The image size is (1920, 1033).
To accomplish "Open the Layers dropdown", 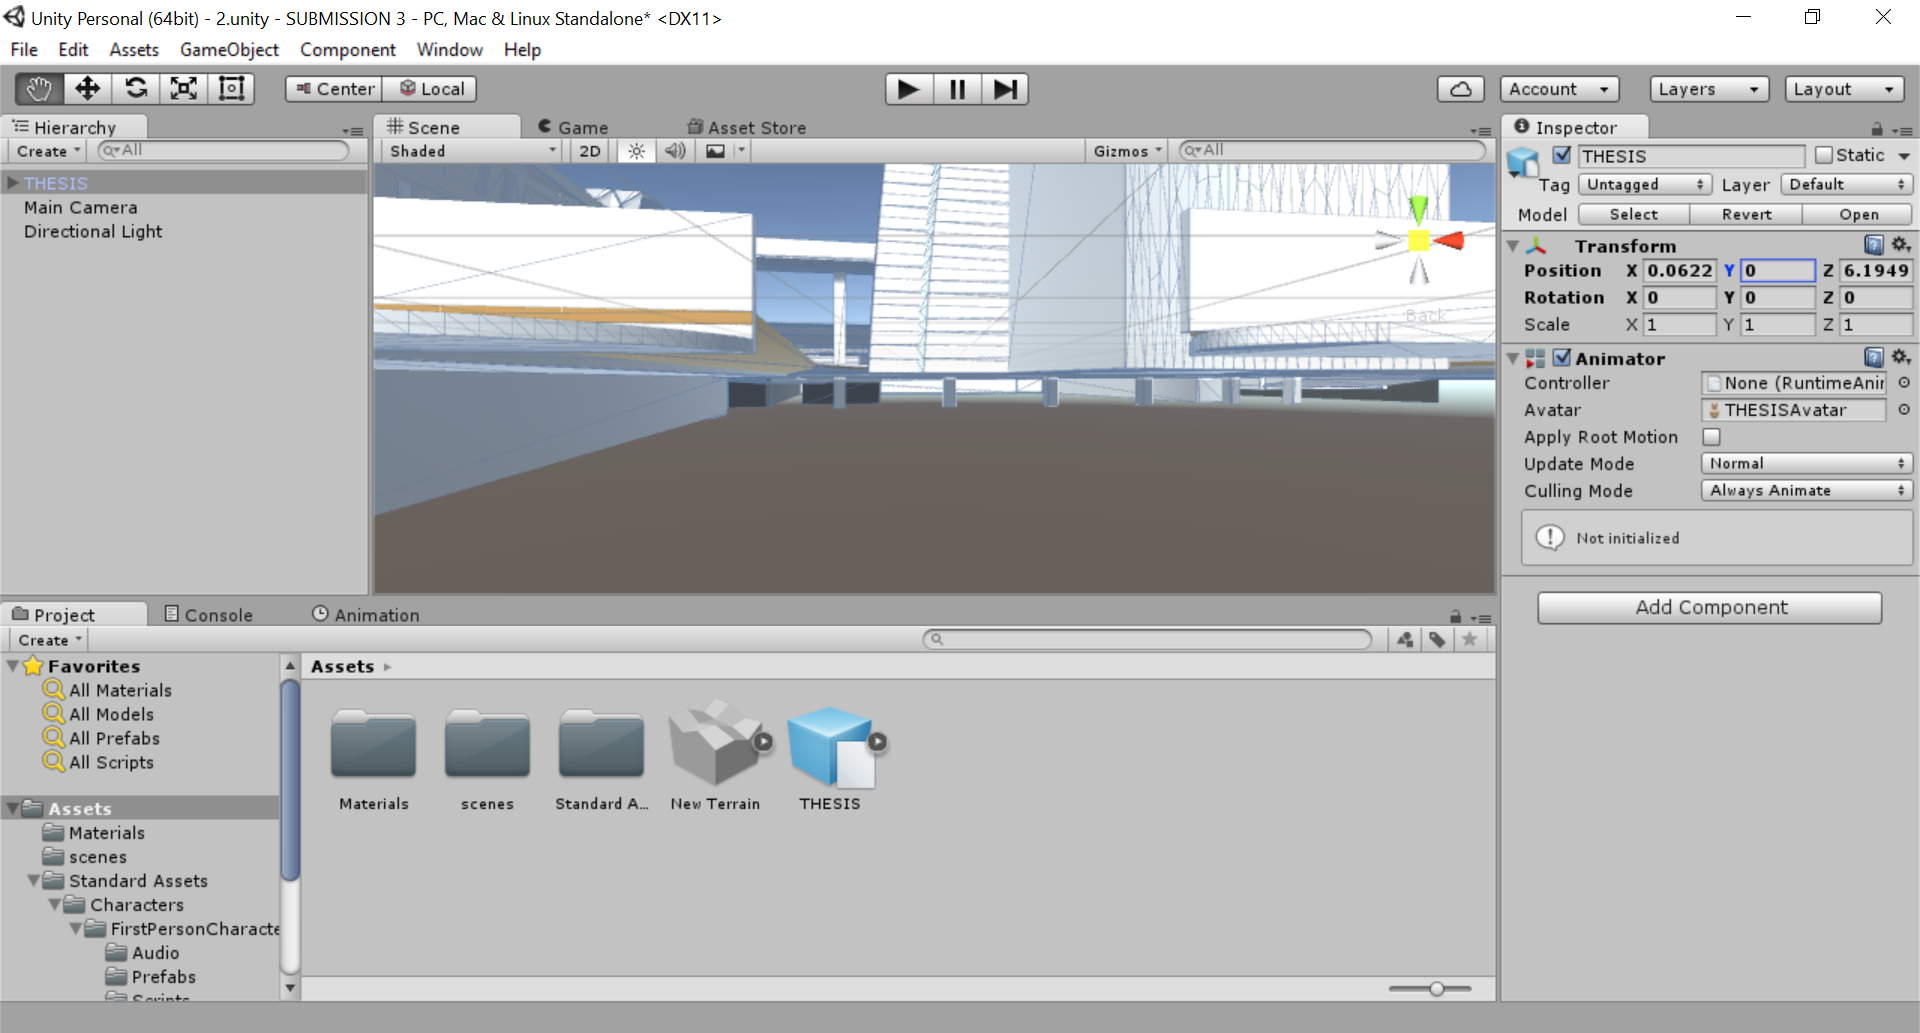I will coord(1708,88).
